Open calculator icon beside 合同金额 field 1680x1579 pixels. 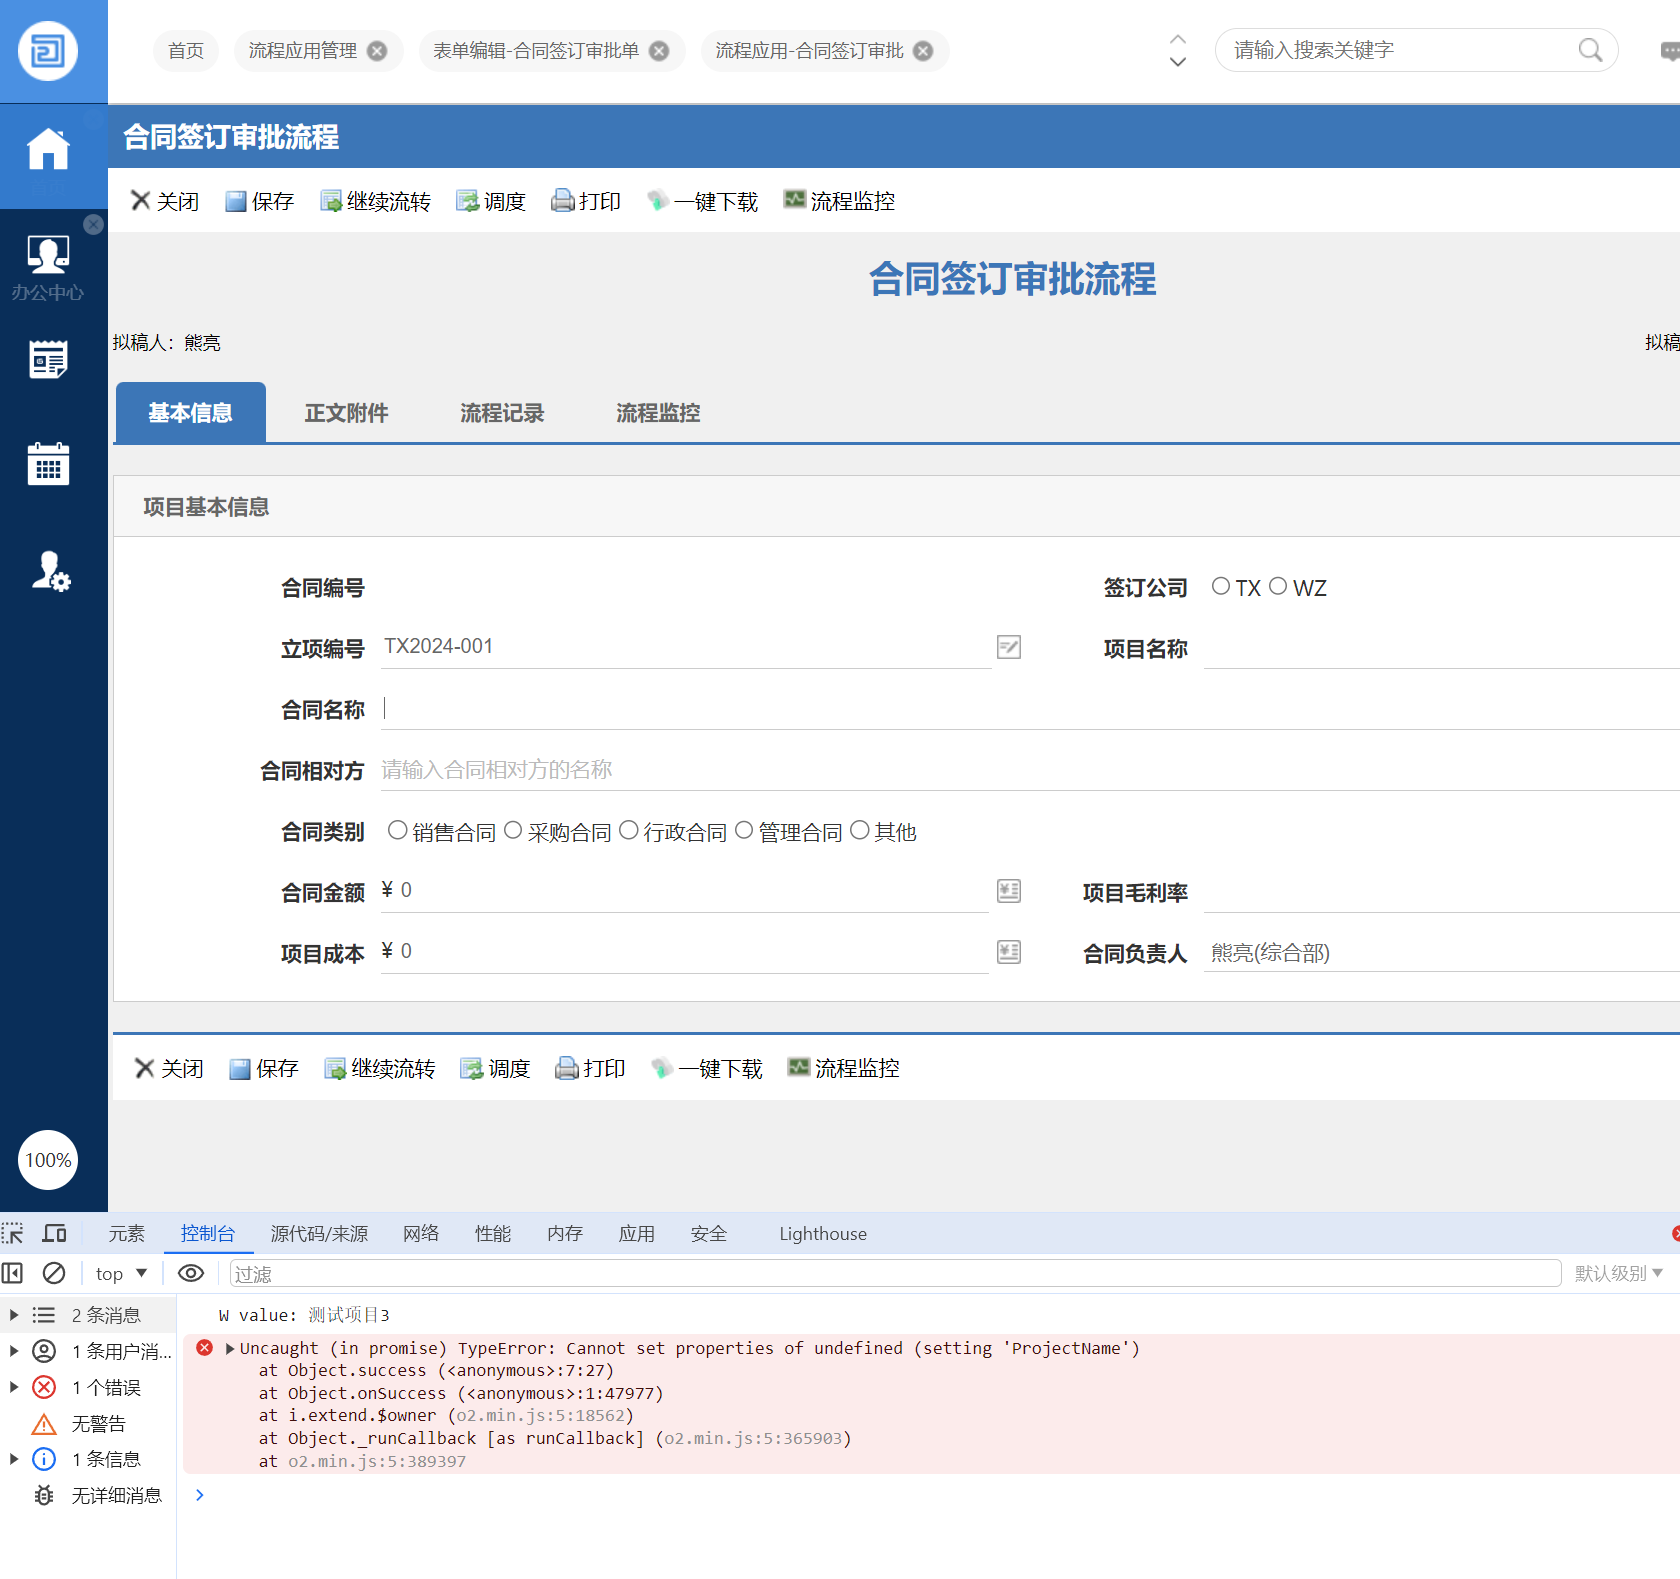tap(1009, 891)
